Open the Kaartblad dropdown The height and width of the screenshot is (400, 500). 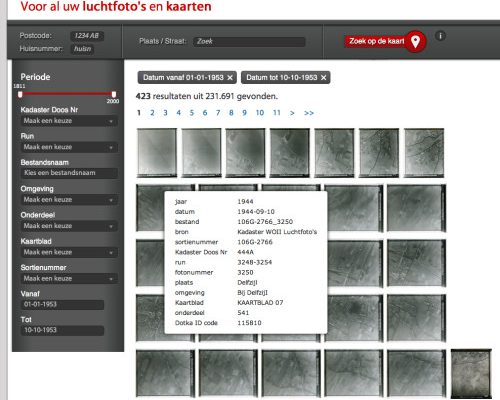(69, 253)
